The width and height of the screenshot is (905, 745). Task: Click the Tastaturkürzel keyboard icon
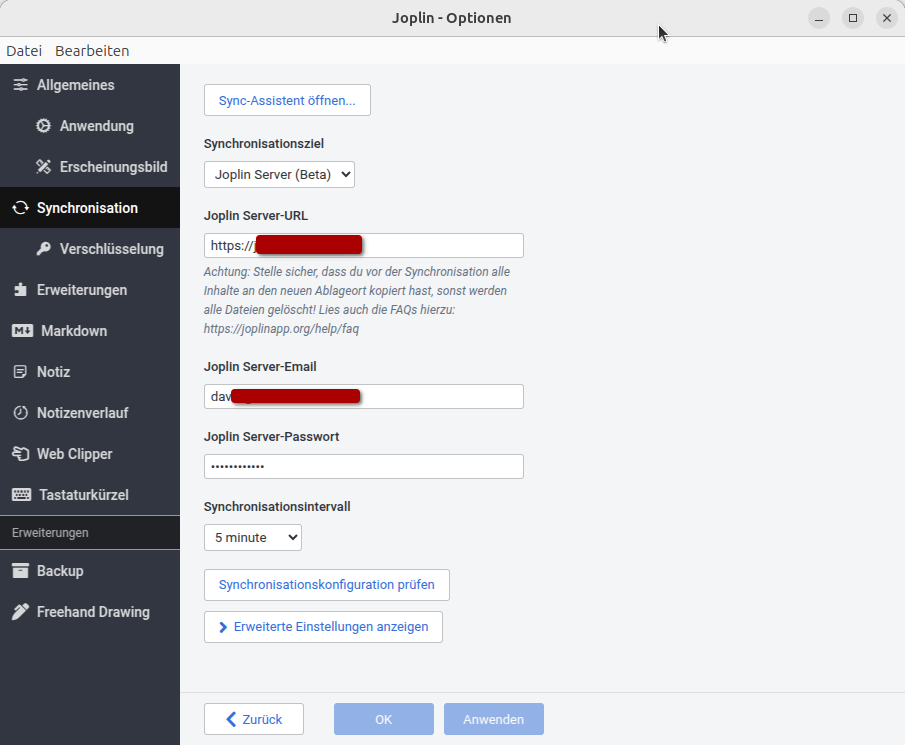[22, 495]
